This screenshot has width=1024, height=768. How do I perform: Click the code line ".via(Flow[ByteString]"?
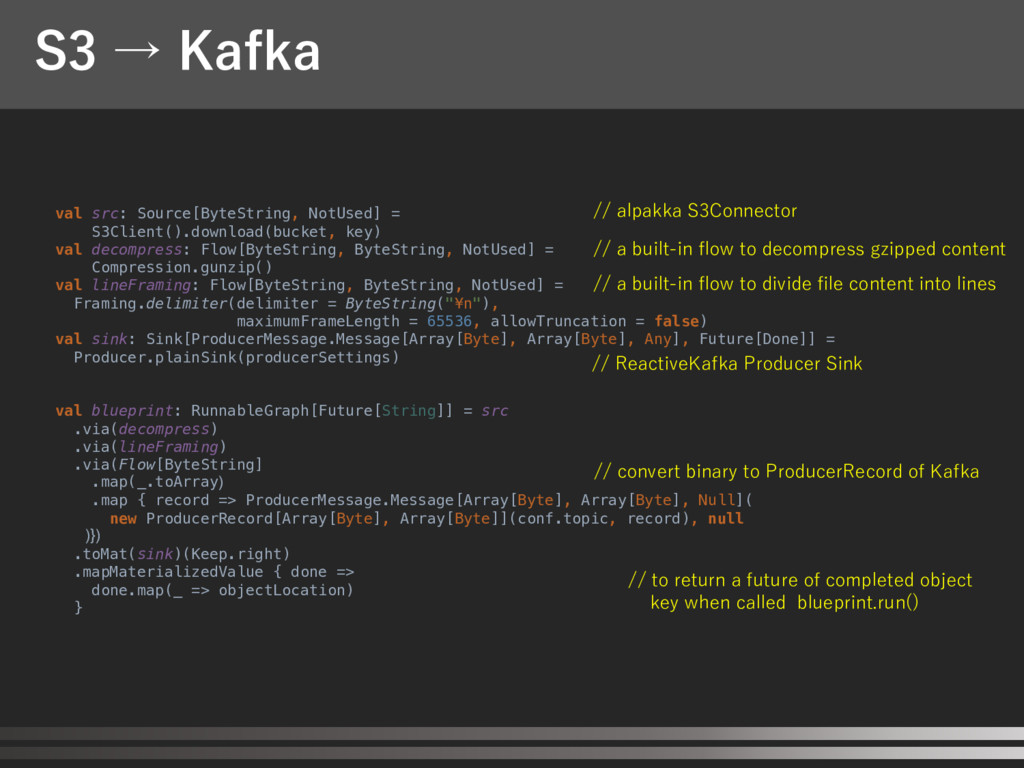168,464
